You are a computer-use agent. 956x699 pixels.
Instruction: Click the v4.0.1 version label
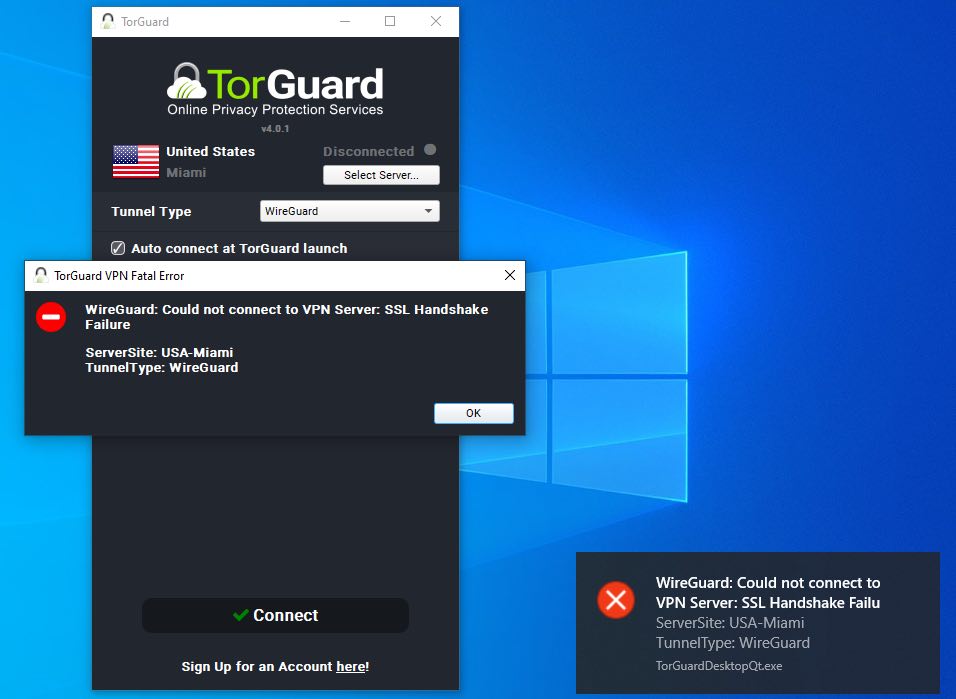click(x=275, y=129)
